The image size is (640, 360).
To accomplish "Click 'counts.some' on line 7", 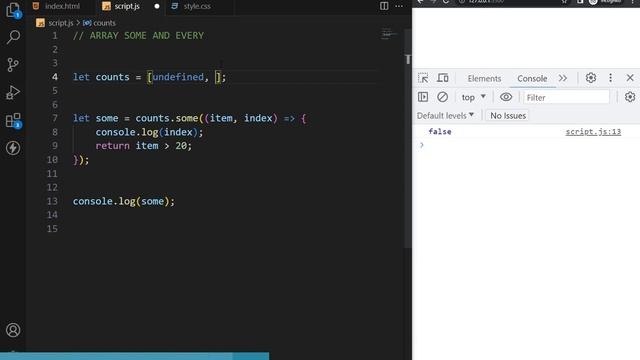I will (167, 118).
